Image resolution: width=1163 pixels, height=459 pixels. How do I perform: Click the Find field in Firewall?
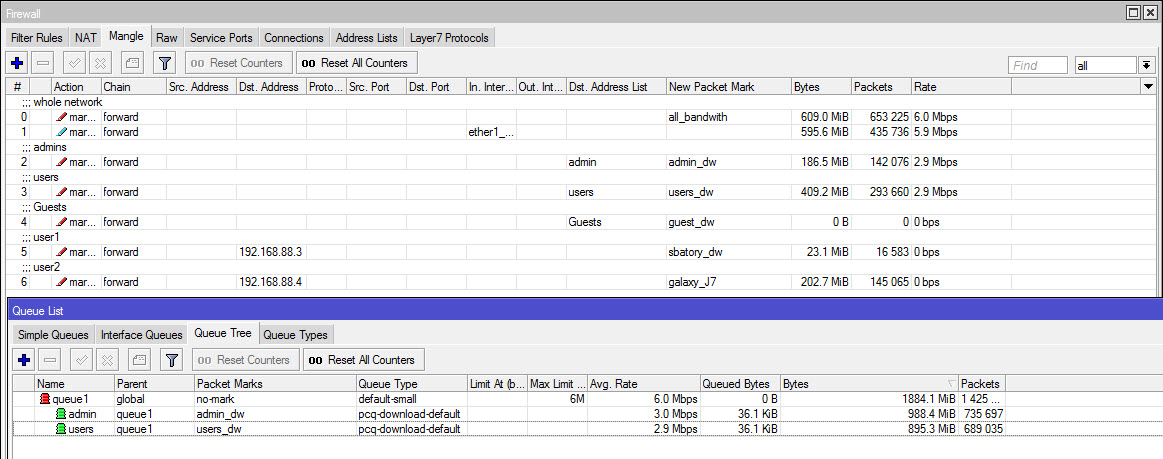click(1038, 65)
